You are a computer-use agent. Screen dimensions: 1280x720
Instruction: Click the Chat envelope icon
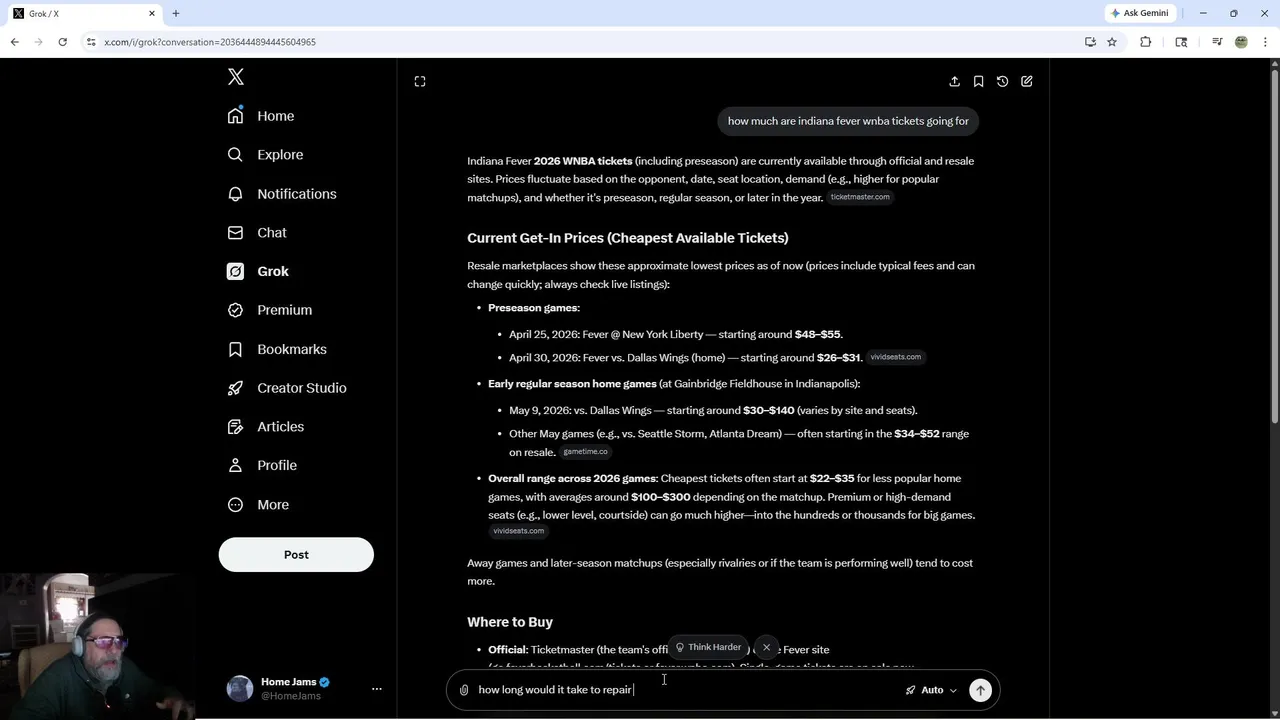pyautogui.click(x=235, y=232)
